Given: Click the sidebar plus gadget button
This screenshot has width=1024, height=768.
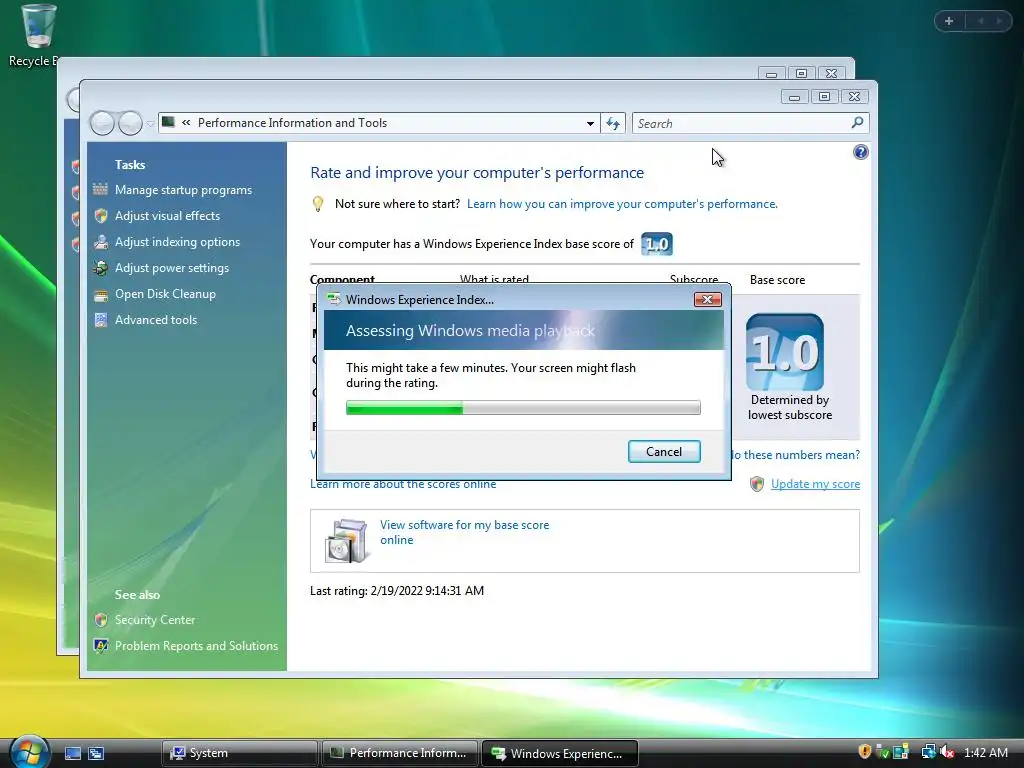Looking at the screenshot, I should point(949,21).
